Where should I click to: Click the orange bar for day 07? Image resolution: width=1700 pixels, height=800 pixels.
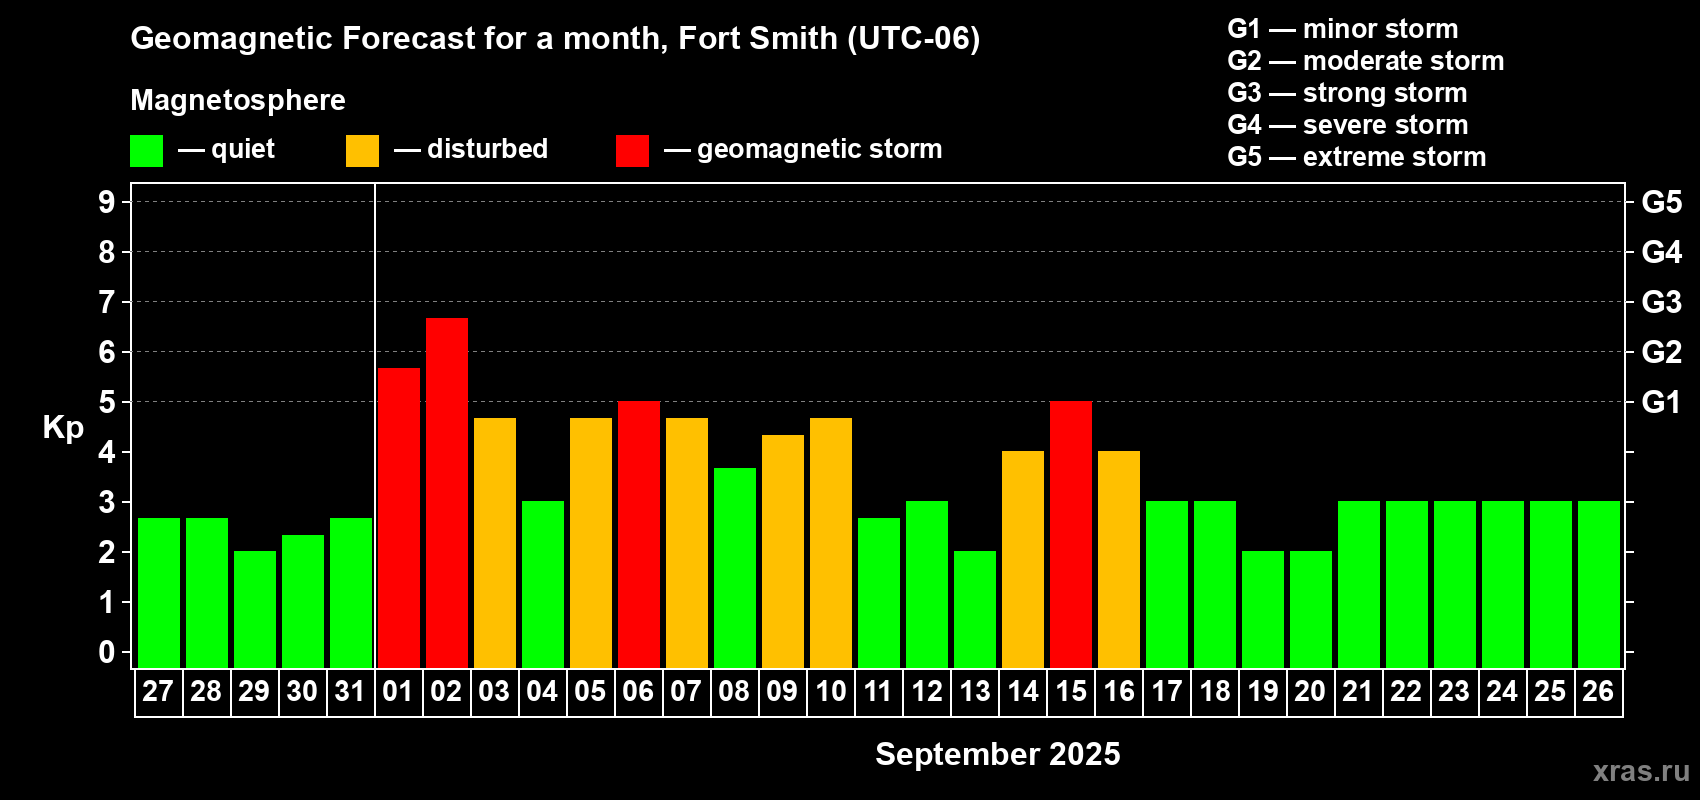tap(687, 543)
